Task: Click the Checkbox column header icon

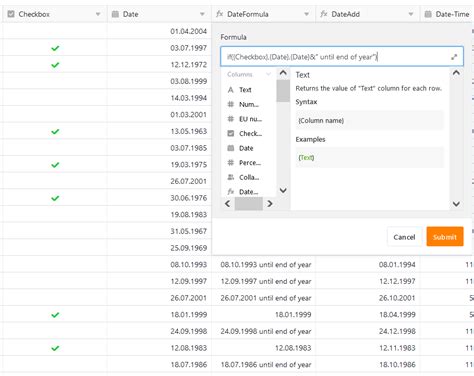Action: pos(11,14)
